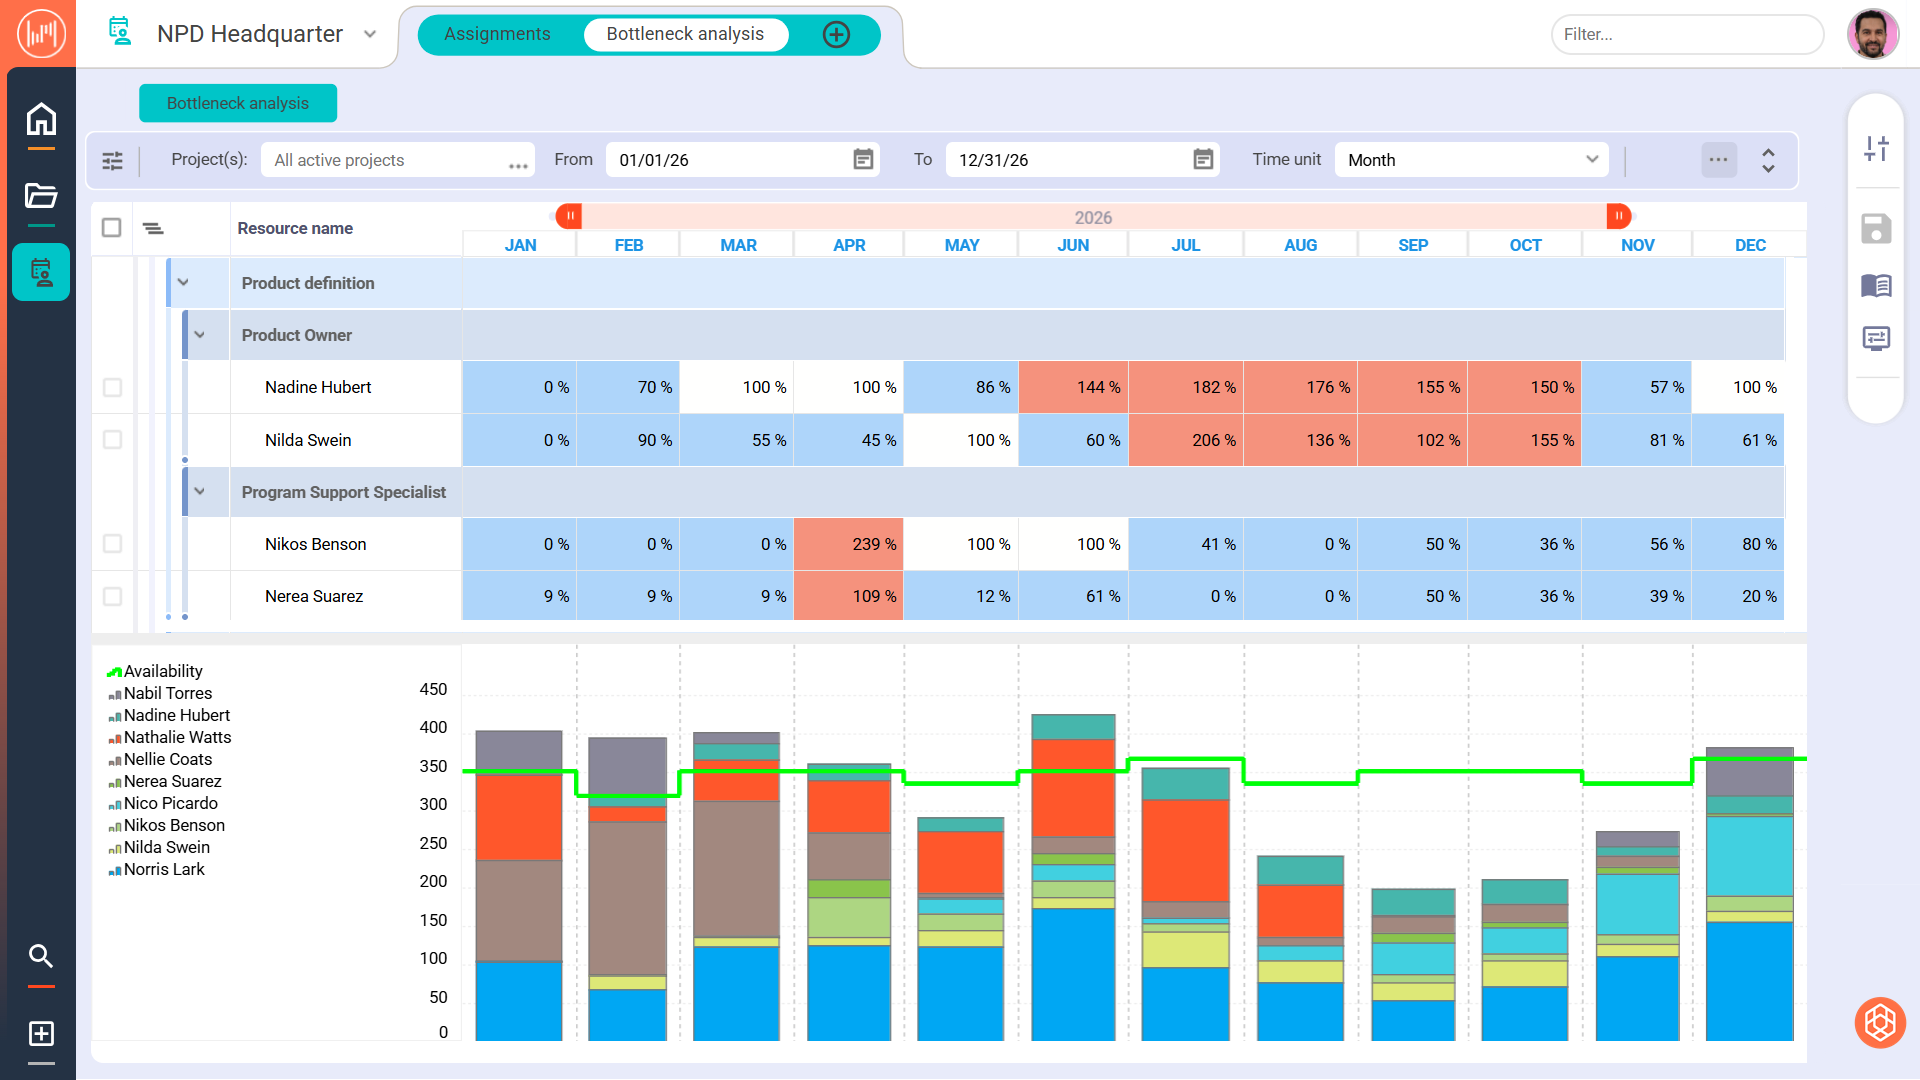The image size is (1920, 1080).
Task: Click the save disk icon
Action: (1876, 229)
